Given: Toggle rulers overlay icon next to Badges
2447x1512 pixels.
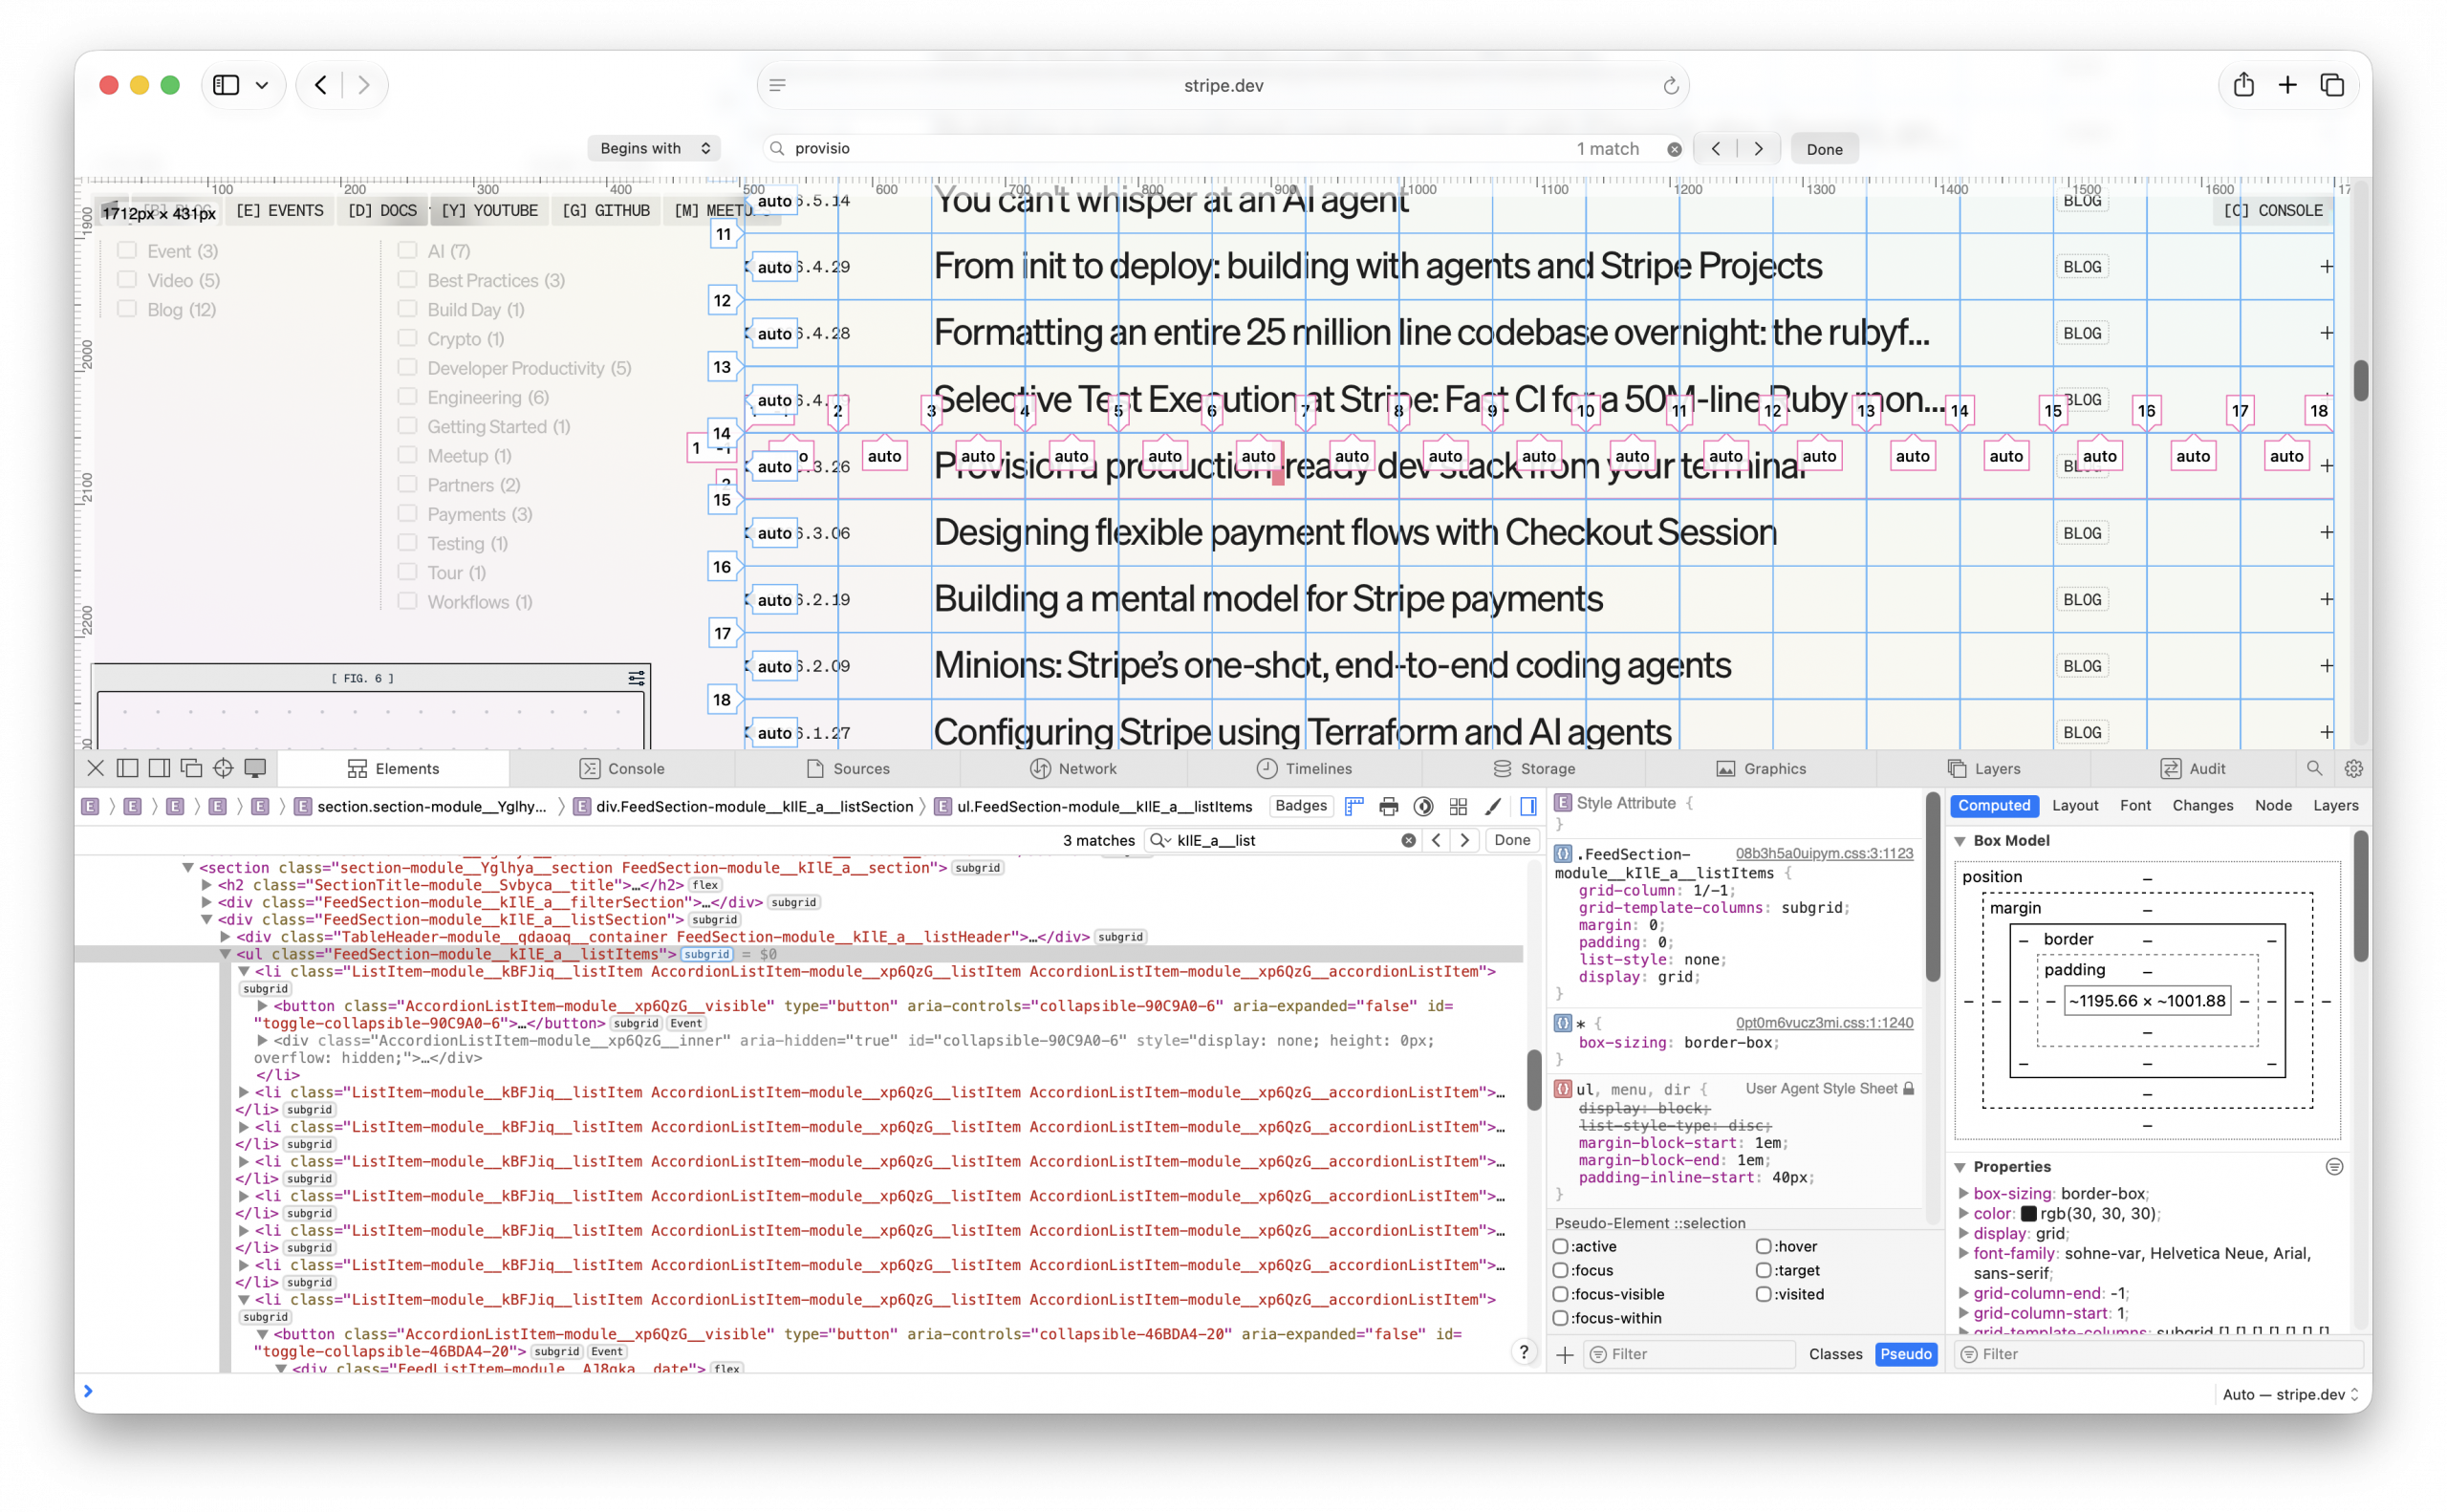Looking at the screenshot, I should (1354, 806).
